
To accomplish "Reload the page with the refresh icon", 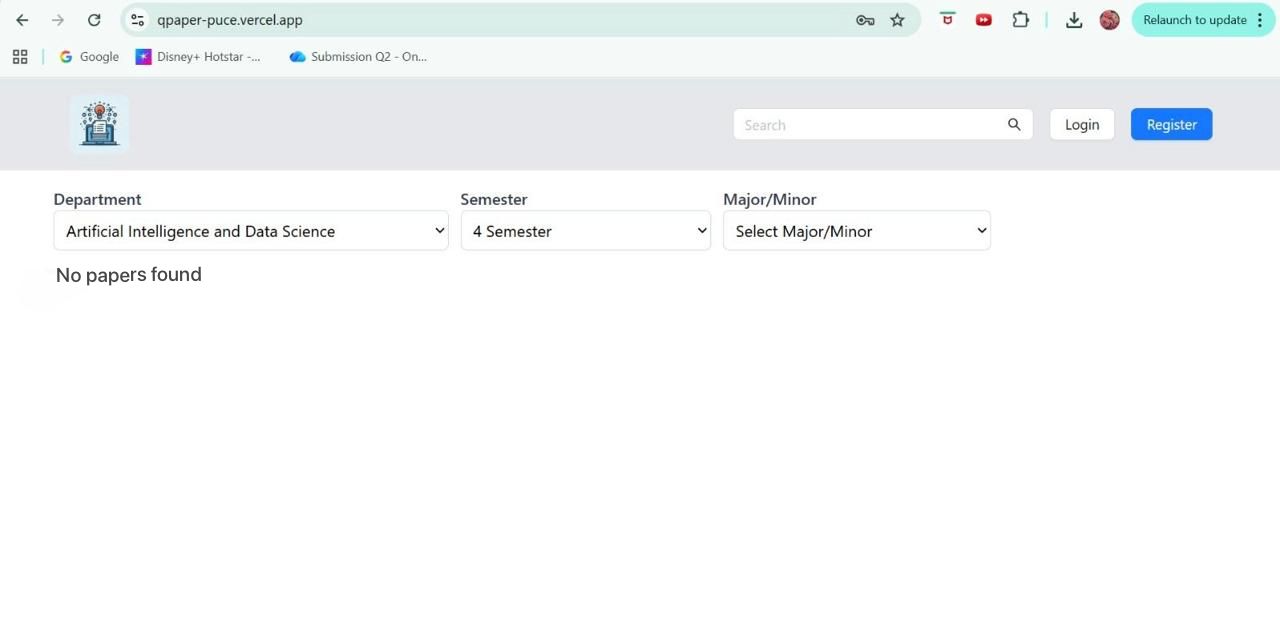I will [x=94, y=20].
